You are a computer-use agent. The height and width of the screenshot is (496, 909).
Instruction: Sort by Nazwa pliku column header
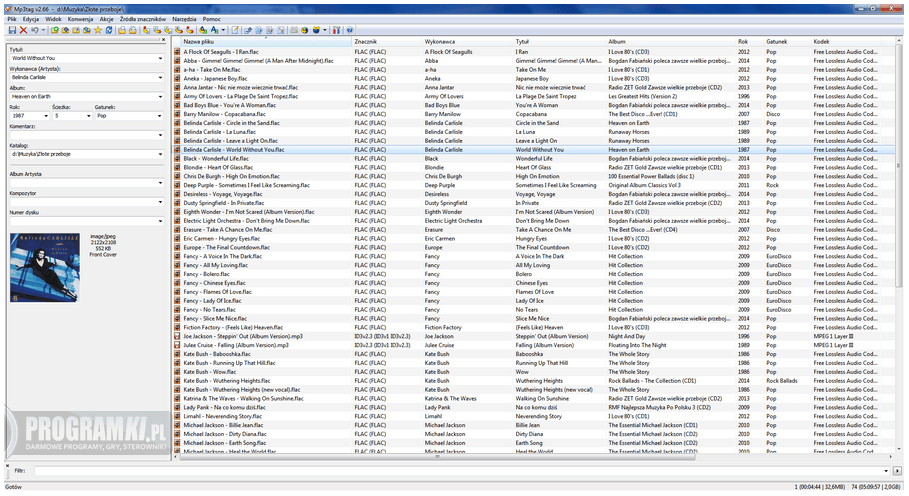tap(266, 42)
